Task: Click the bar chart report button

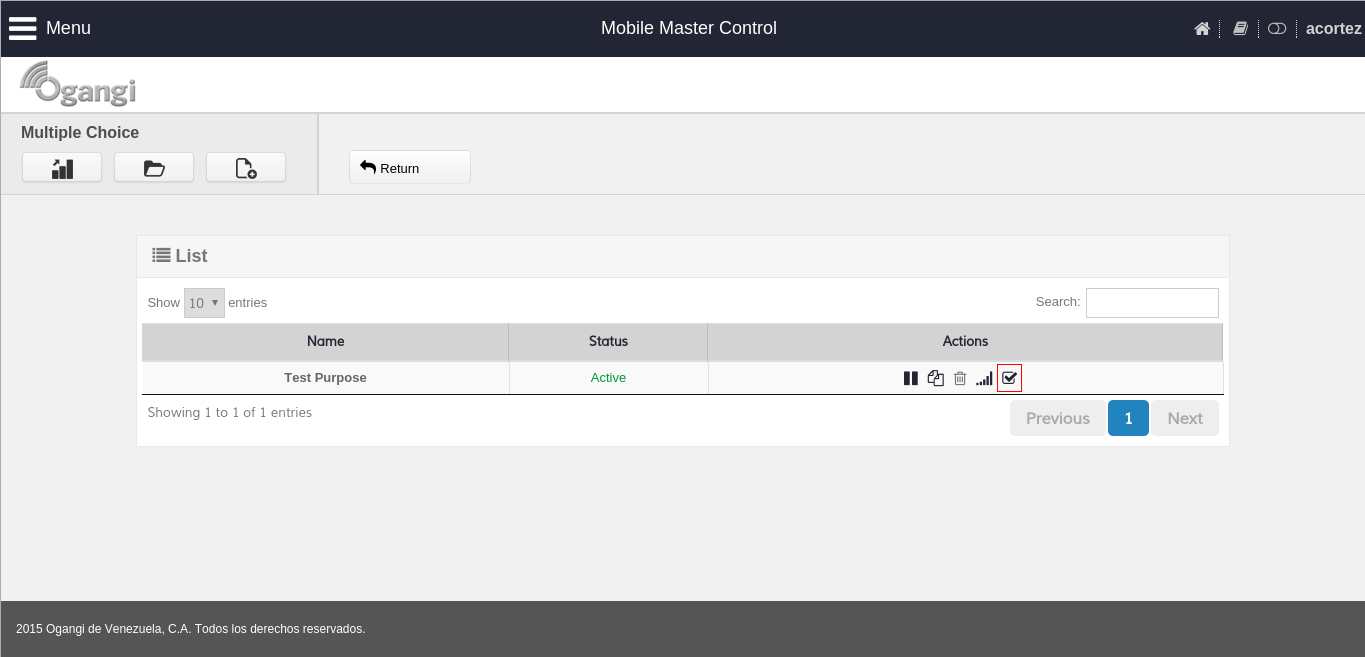Action: (62, 168)
